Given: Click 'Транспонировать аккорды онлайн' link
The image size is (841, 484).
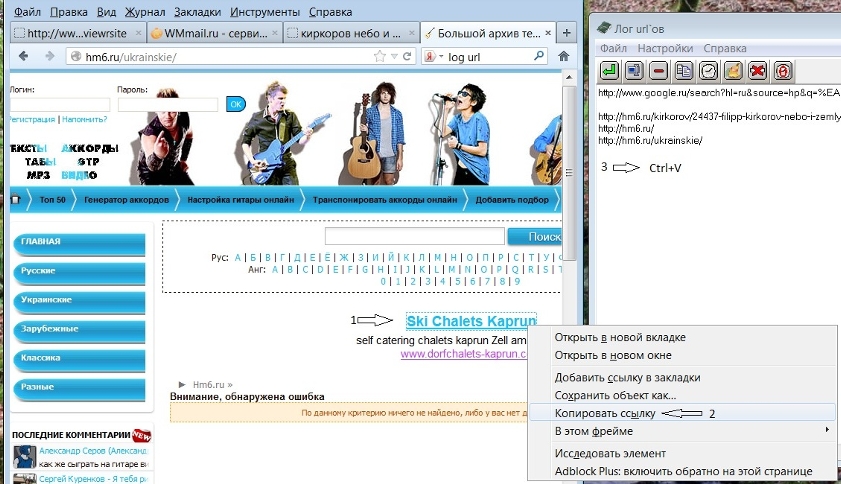Looking at the screenshot, I should pos(385,200).
